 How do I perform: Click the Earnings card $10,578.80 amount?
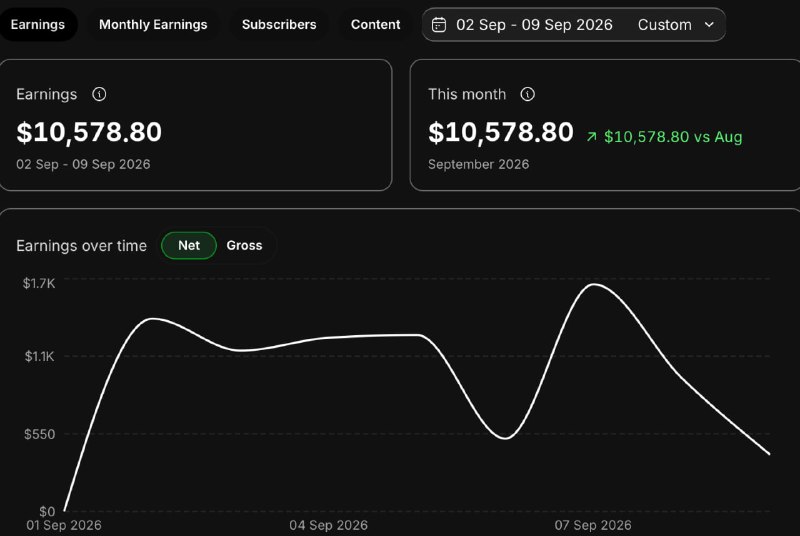[89, 132]
